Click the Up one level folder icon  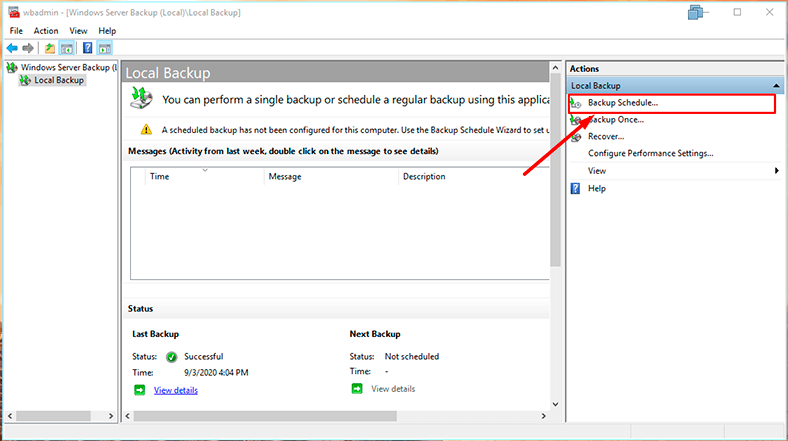[50, 48]
